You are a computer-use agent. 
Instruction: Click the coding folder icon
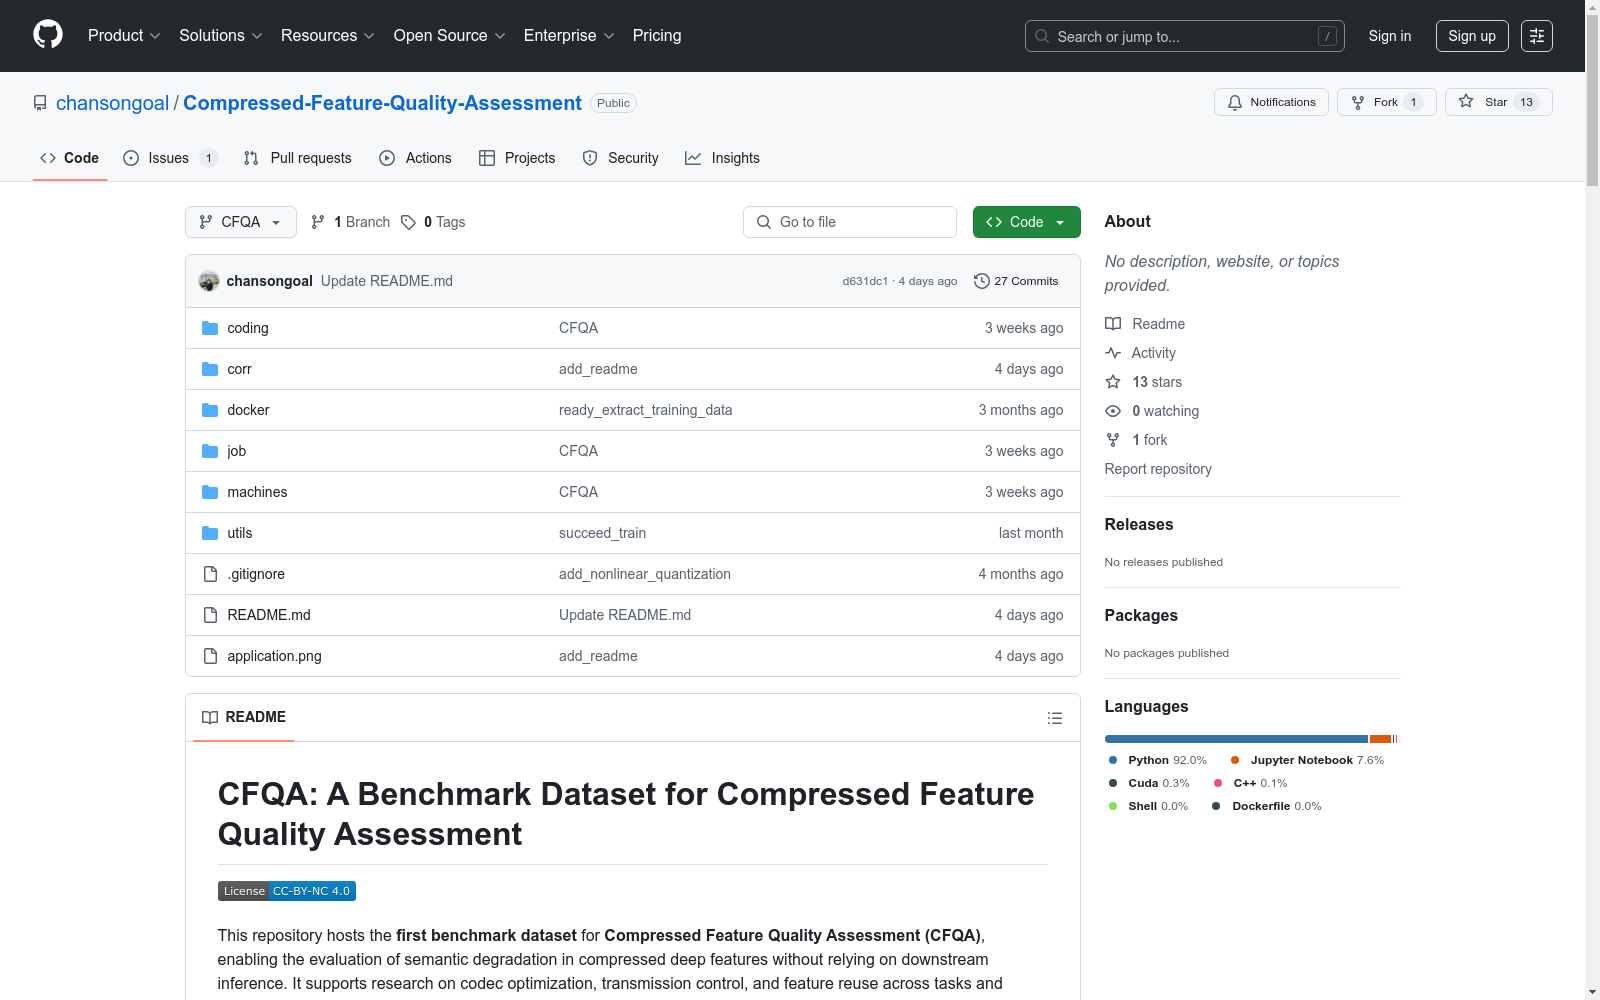(210, 328)
